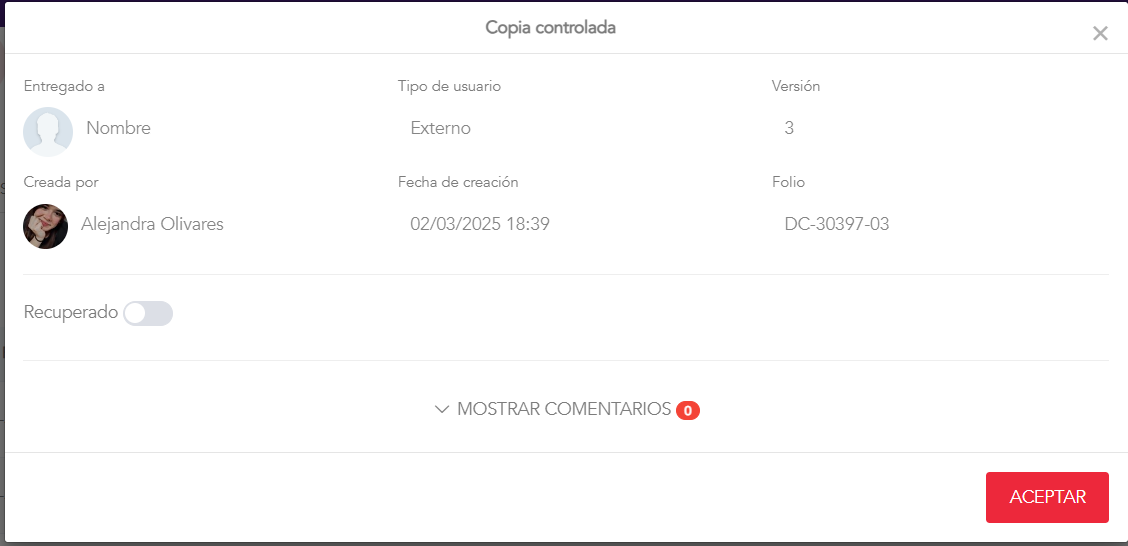Close the Copia controlada dialog
This screenshot has width=1128, height=546.
[1100, 33]
